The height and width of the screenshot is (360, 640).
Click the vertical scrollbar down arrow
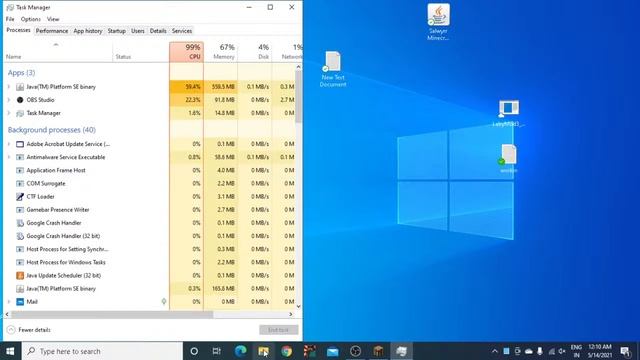pyautogui.click(x=298, y=306)
